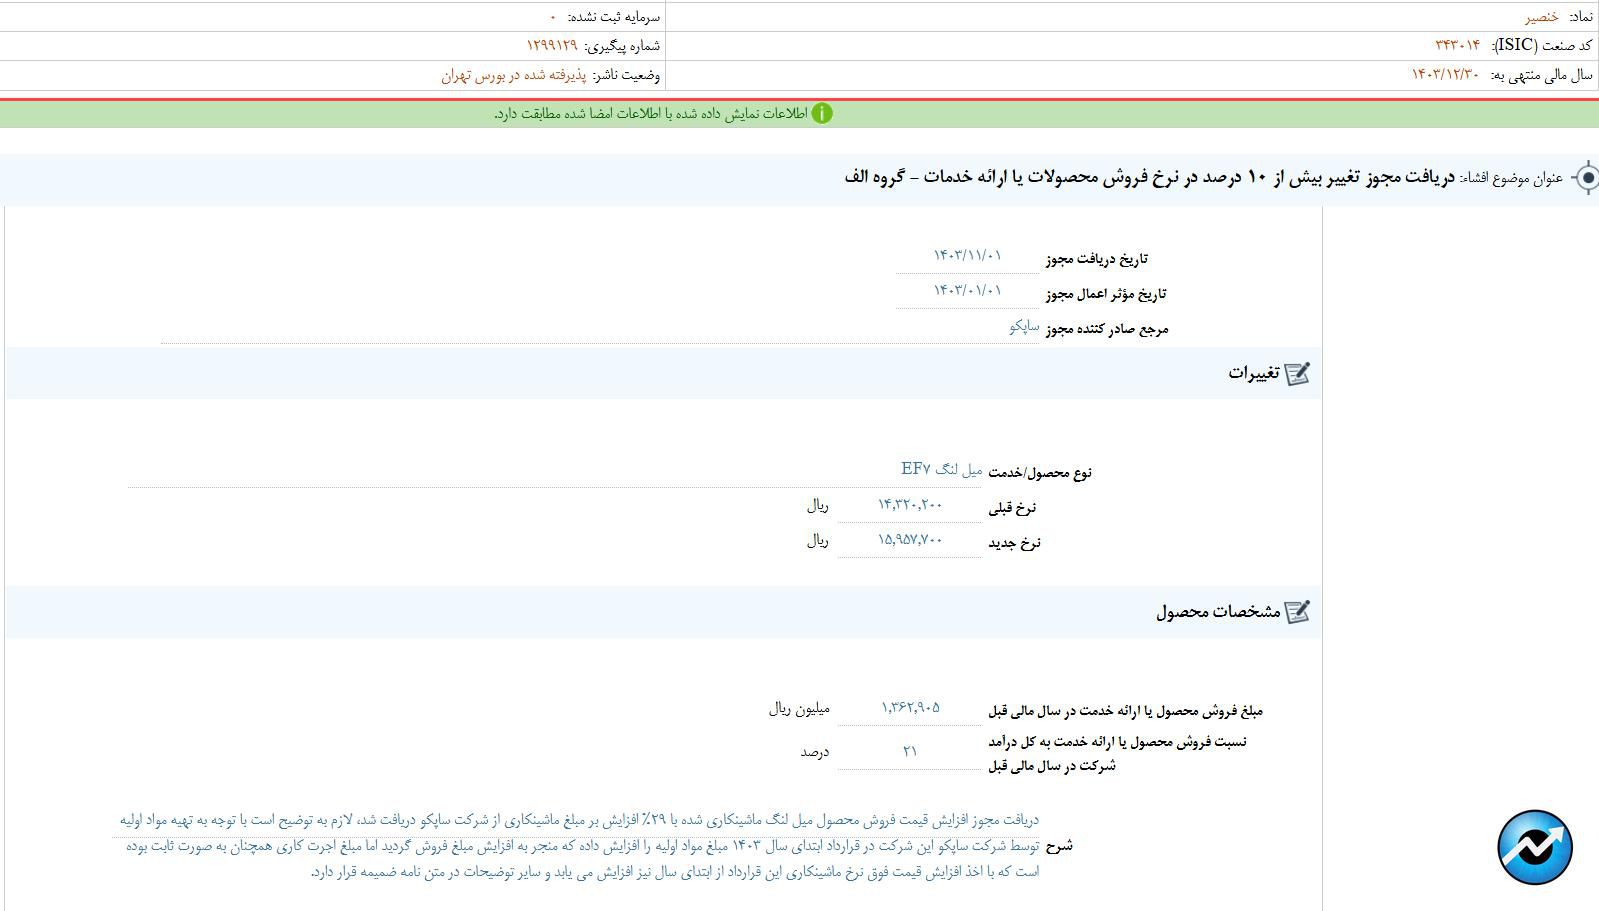Click the new rate value ۱۵,۹۵۷,۷۰۰
The width and height of the screenshot is (1599, 911).
[x=910, y=540]
